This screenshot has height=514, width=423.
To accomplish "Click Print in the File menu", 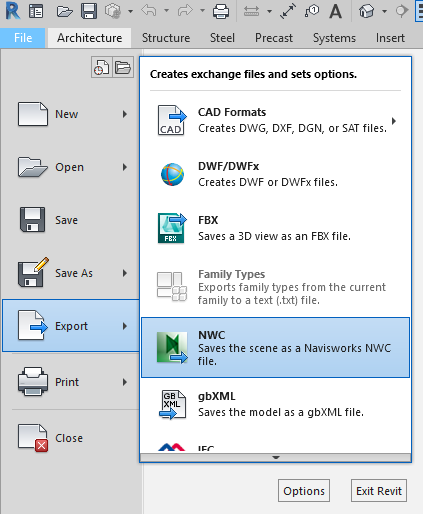I will click(71, 382).
